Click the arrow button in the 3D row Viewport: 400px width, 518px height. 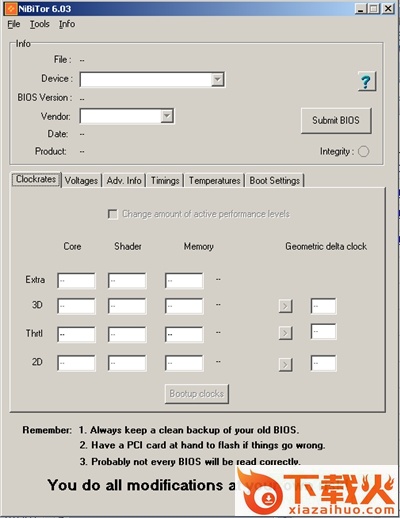click(x=285, y=306)
